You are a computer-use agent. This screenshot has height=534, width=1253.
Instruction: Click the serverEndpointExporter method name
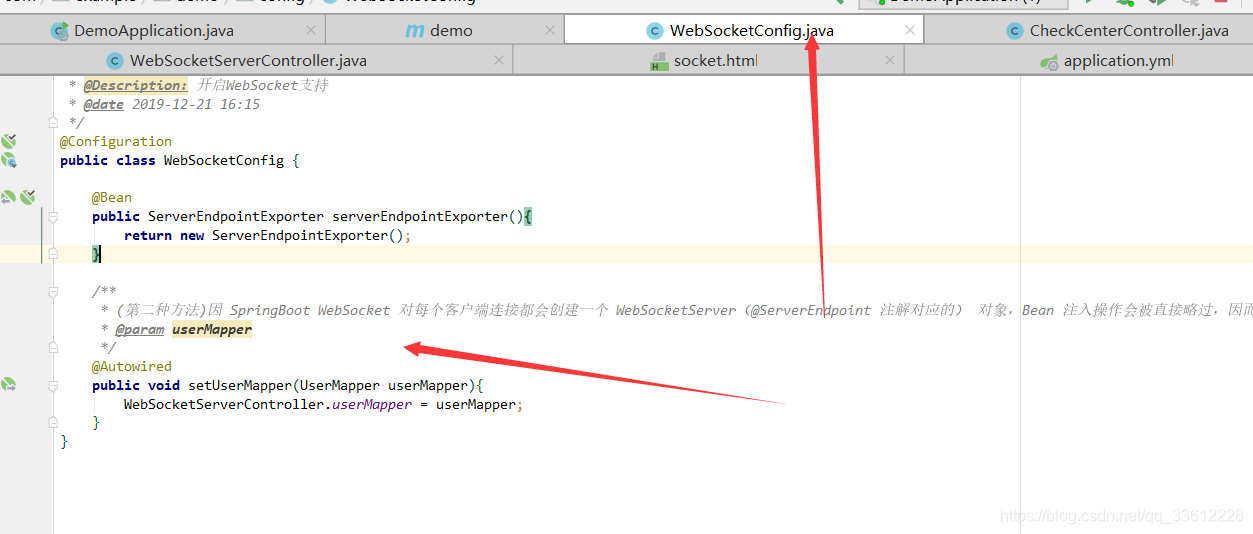(420, 216)
